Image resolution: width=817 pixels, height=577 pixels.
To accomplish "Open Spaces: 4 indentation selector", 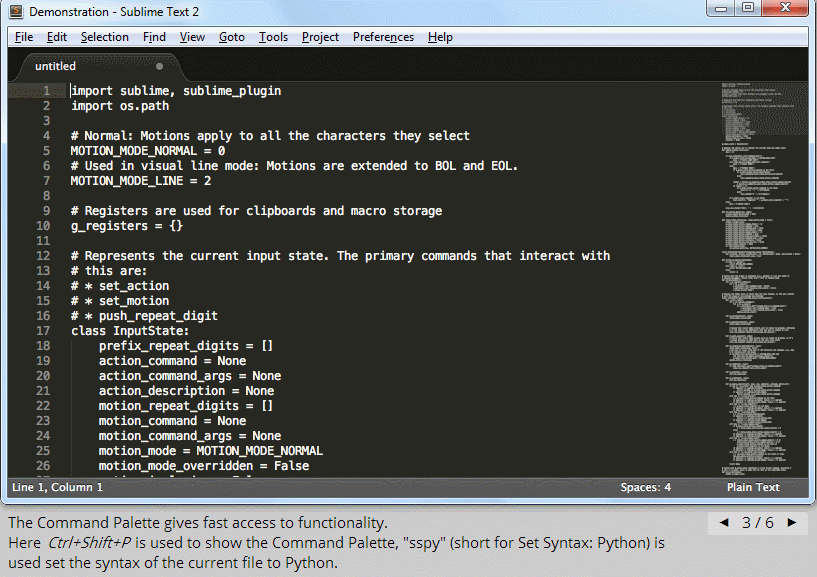I will click(x=646, y=487).
